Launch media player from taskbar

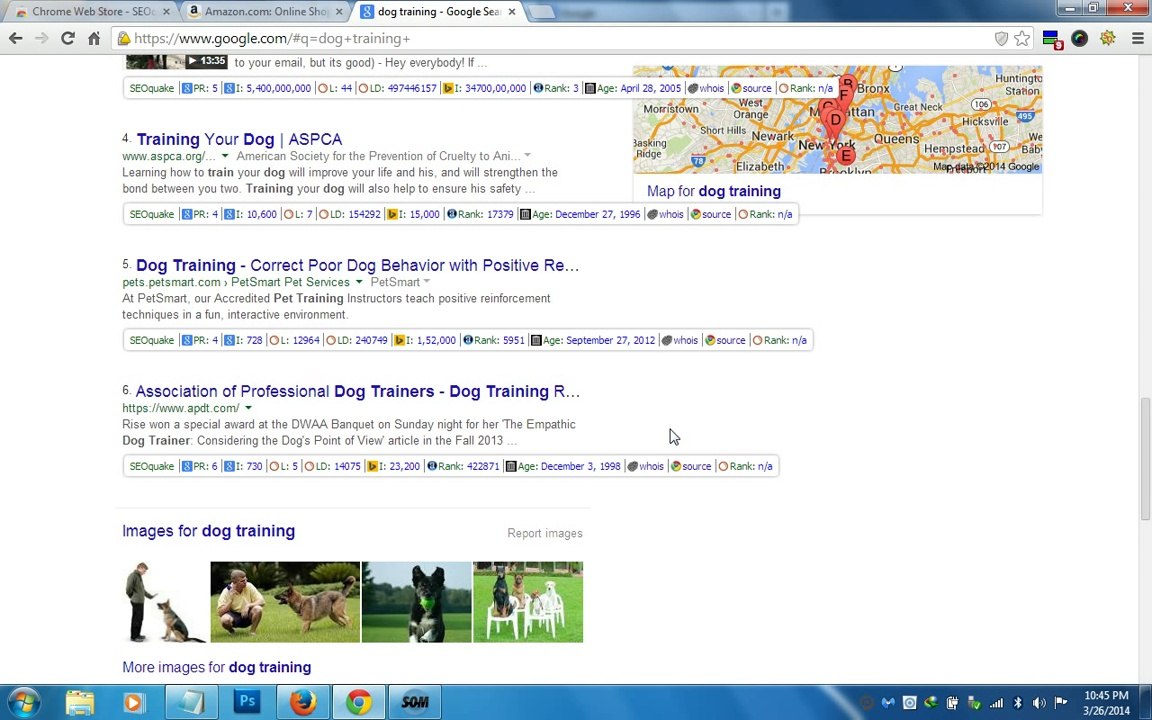click(x=134, y=702)
